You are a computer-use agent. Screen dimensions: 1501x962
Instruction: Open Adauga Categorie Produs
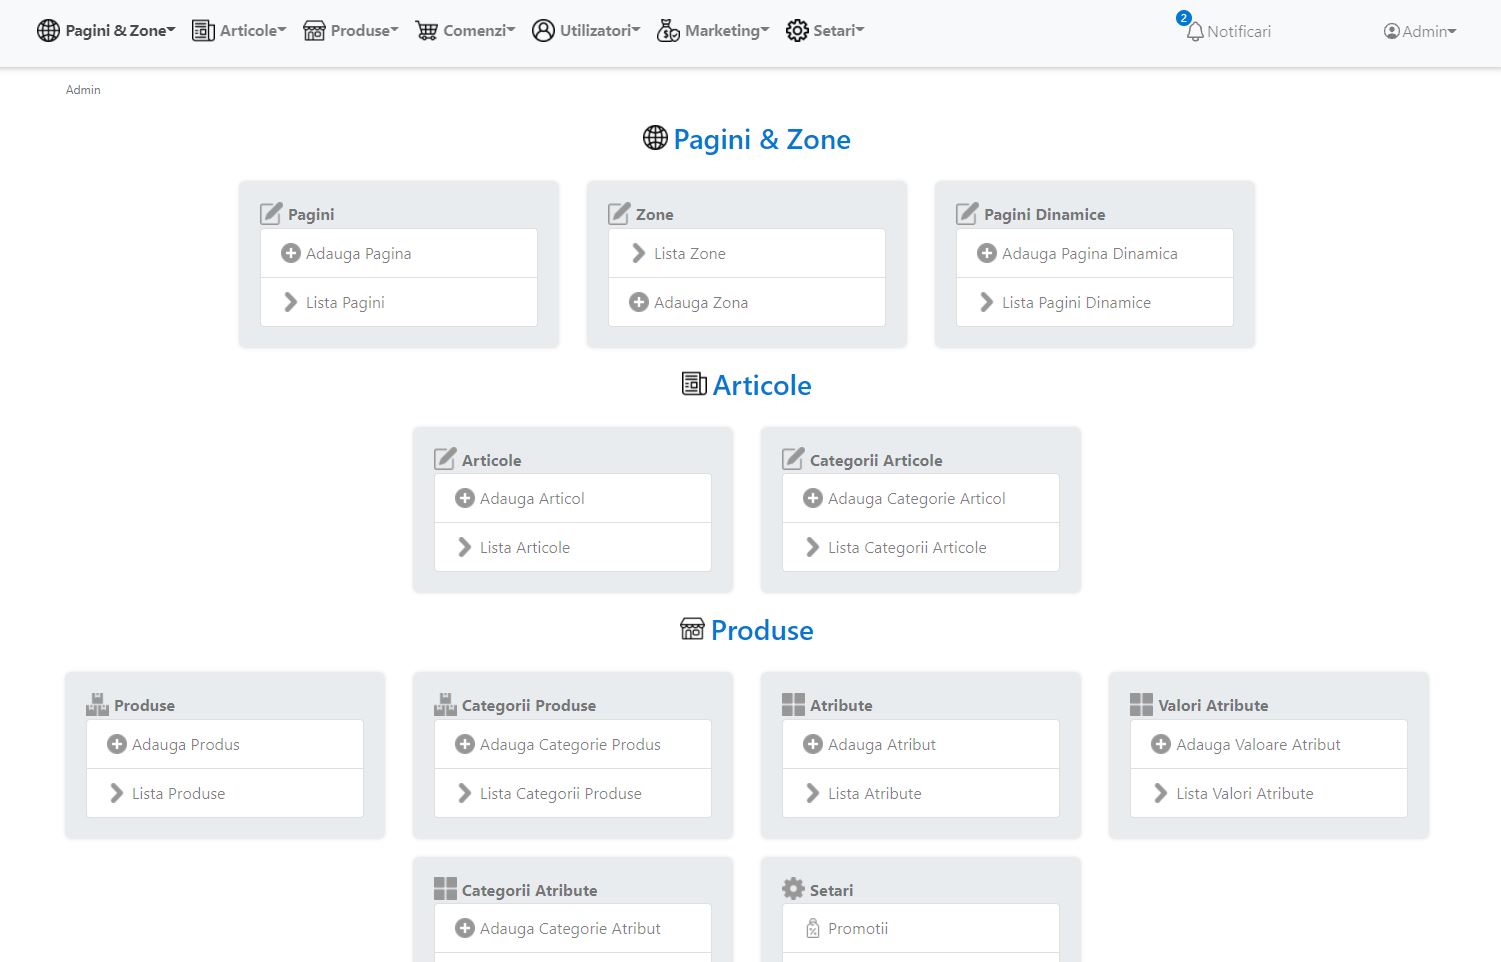point(573,744)
